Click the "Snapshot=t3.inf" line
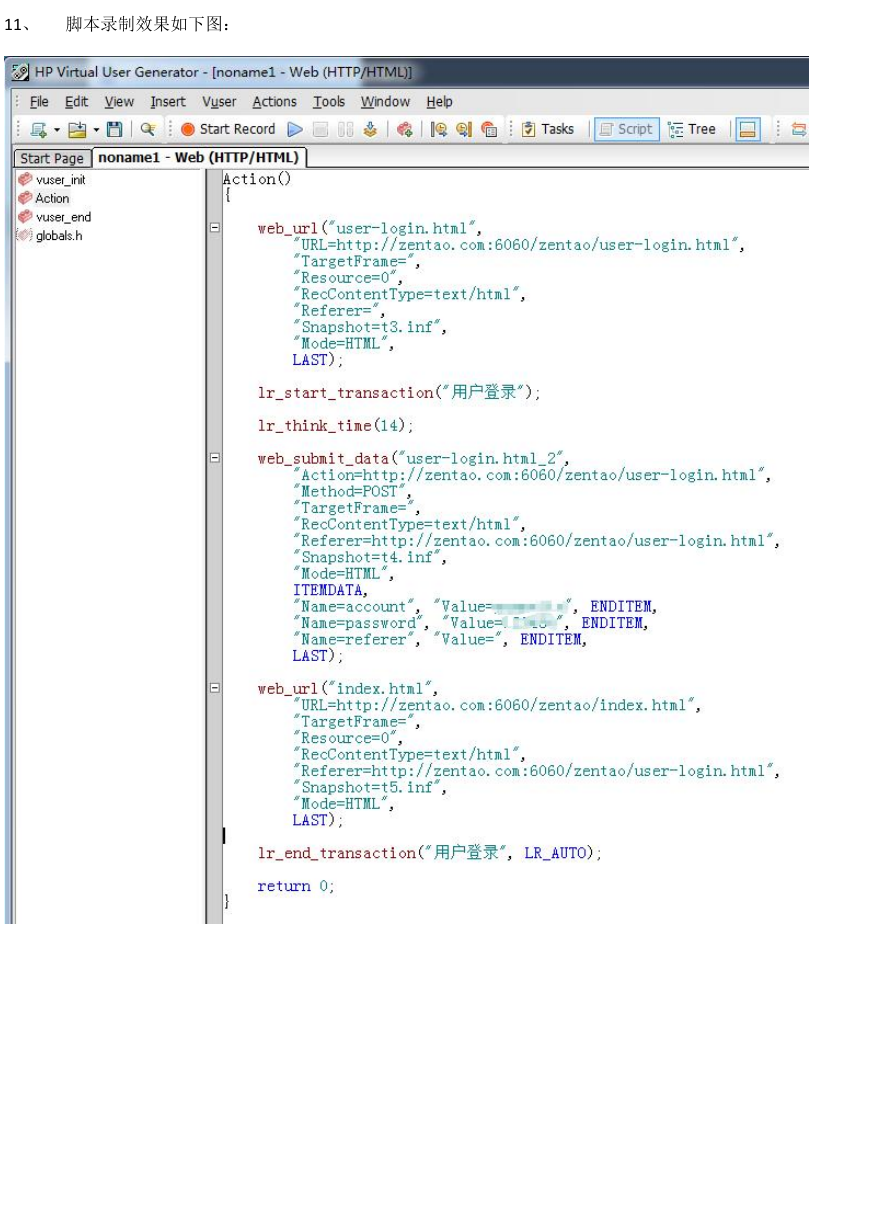Screen dimensions: 869x1228 (369, 327)
